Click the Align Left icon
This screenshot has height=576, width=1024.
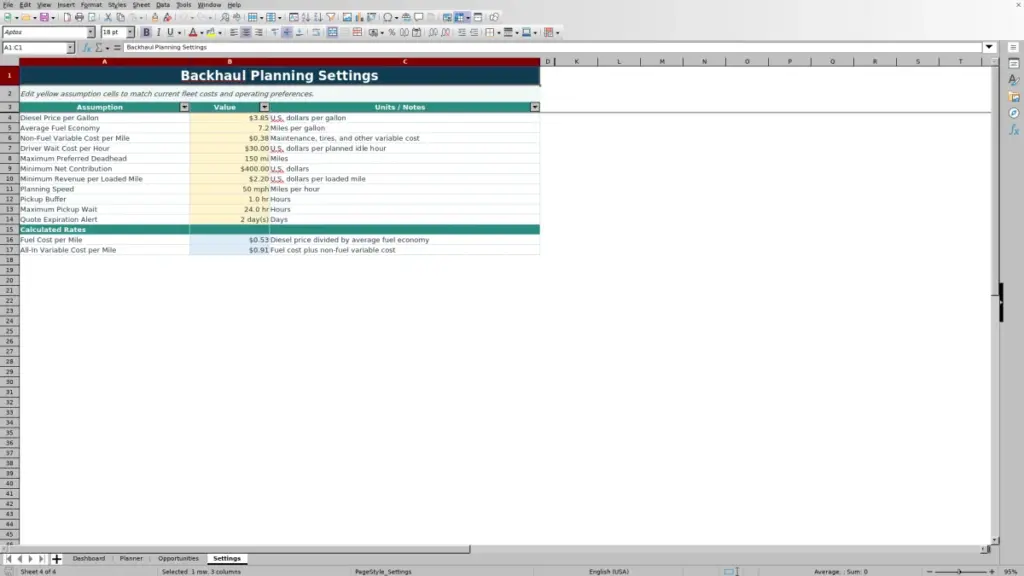tap(234, 32)
